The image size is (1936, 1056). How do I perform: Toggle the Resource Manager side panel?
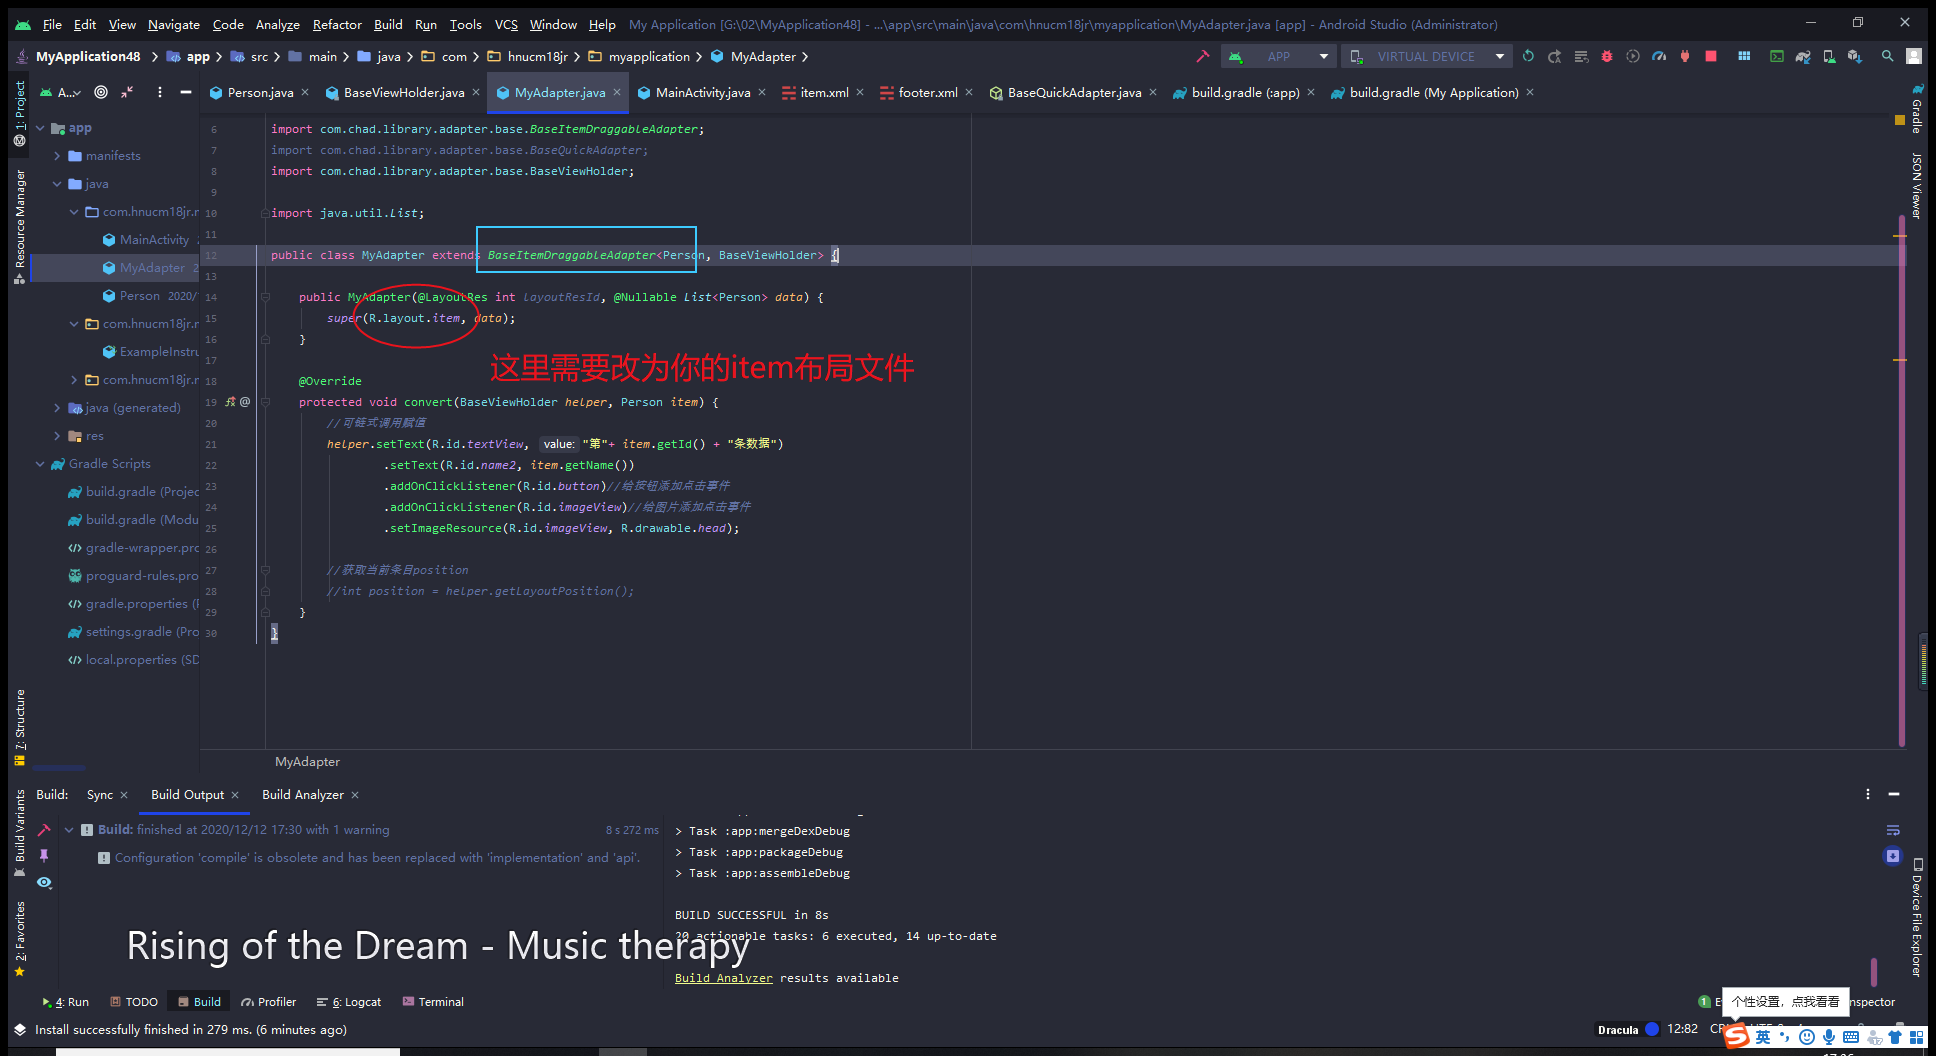pyautogui.click(x=19, y=227)
